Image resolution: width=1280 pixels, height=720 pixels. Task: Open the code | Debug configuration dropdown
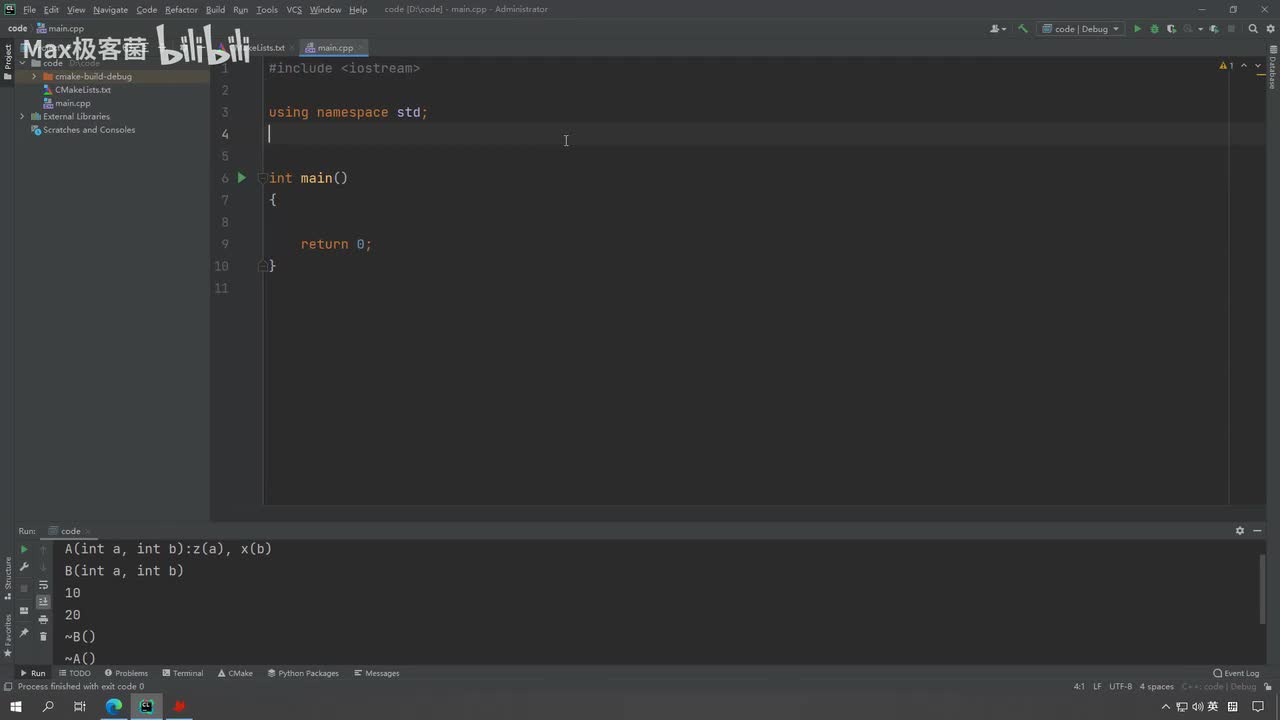(1080, 29)
